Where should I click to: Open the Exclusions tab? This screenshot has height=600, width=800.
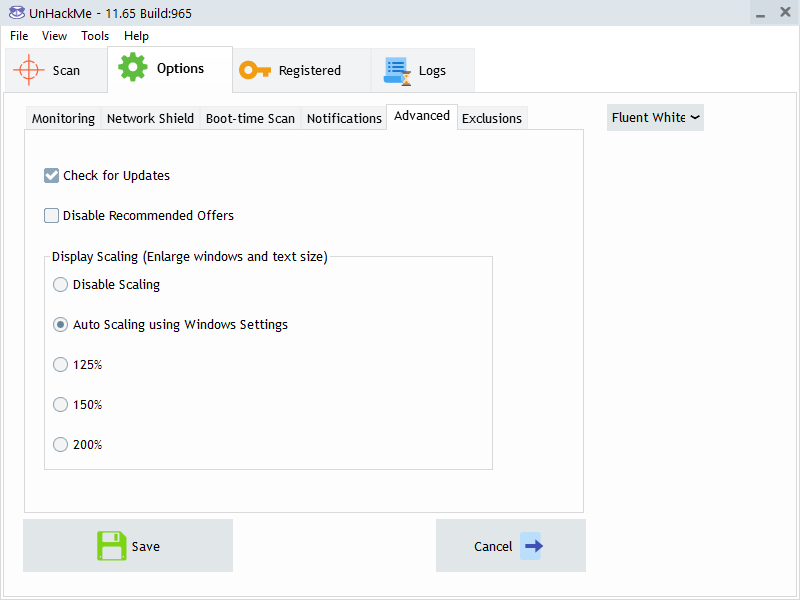coord(491,118)
